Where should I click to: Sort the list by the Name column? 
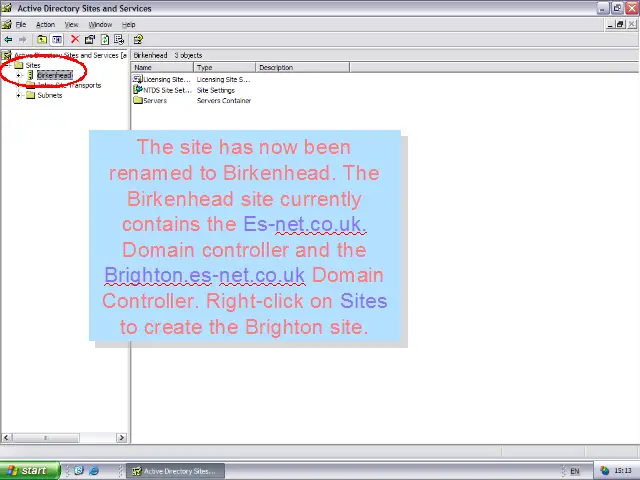(x=162, y=67)
